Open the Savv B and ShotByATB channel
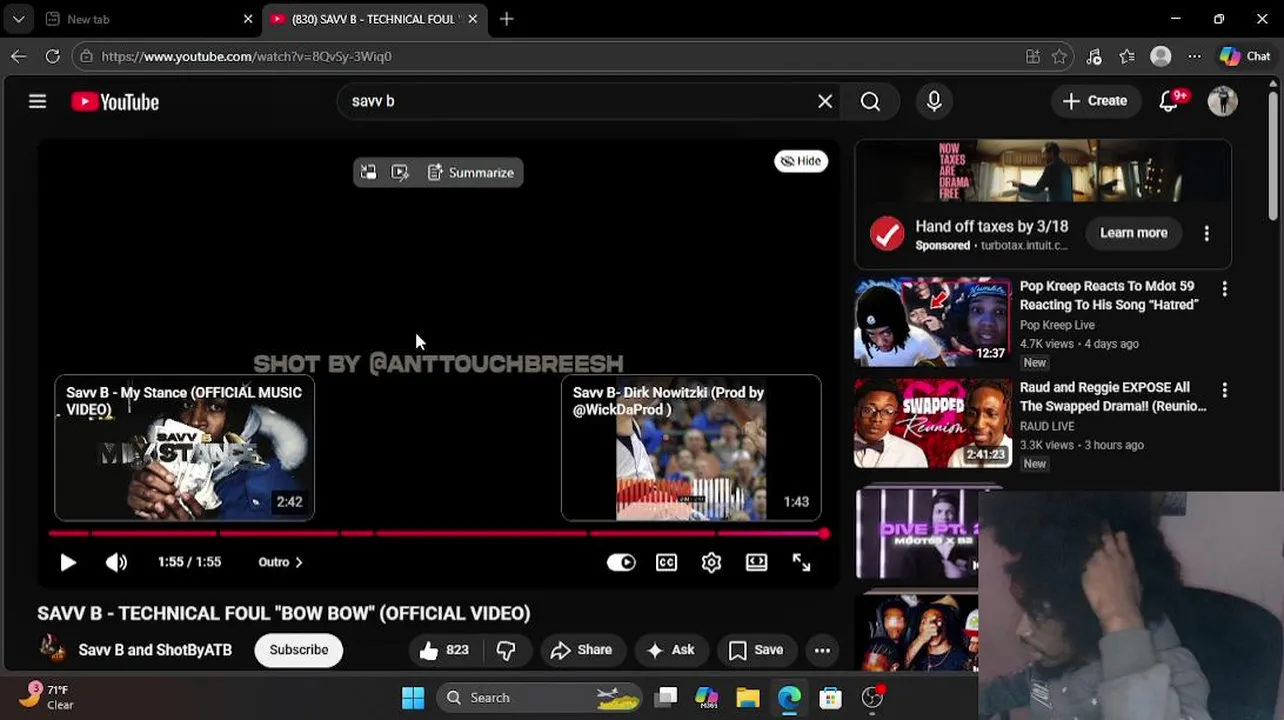Screen dimensions: 1284x720 [x=155, y=650]
